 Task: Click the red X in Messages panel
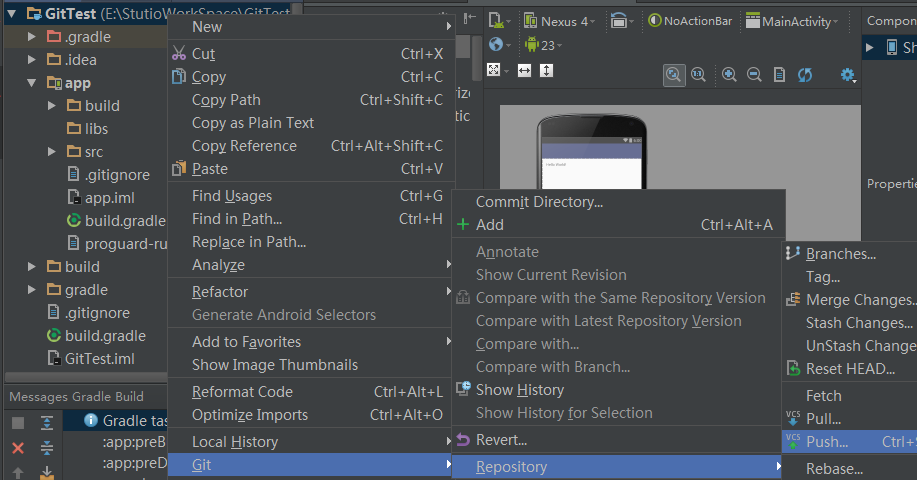tap(18, 447)
